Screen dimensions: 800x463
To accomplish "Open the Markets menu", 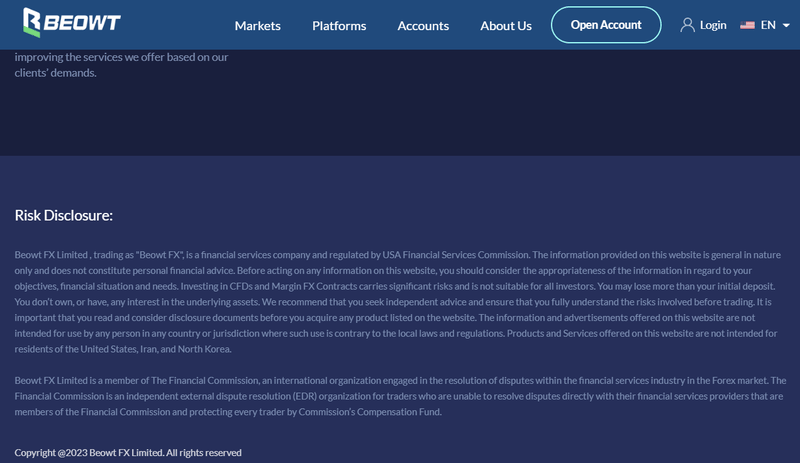I will pos(258,26).
